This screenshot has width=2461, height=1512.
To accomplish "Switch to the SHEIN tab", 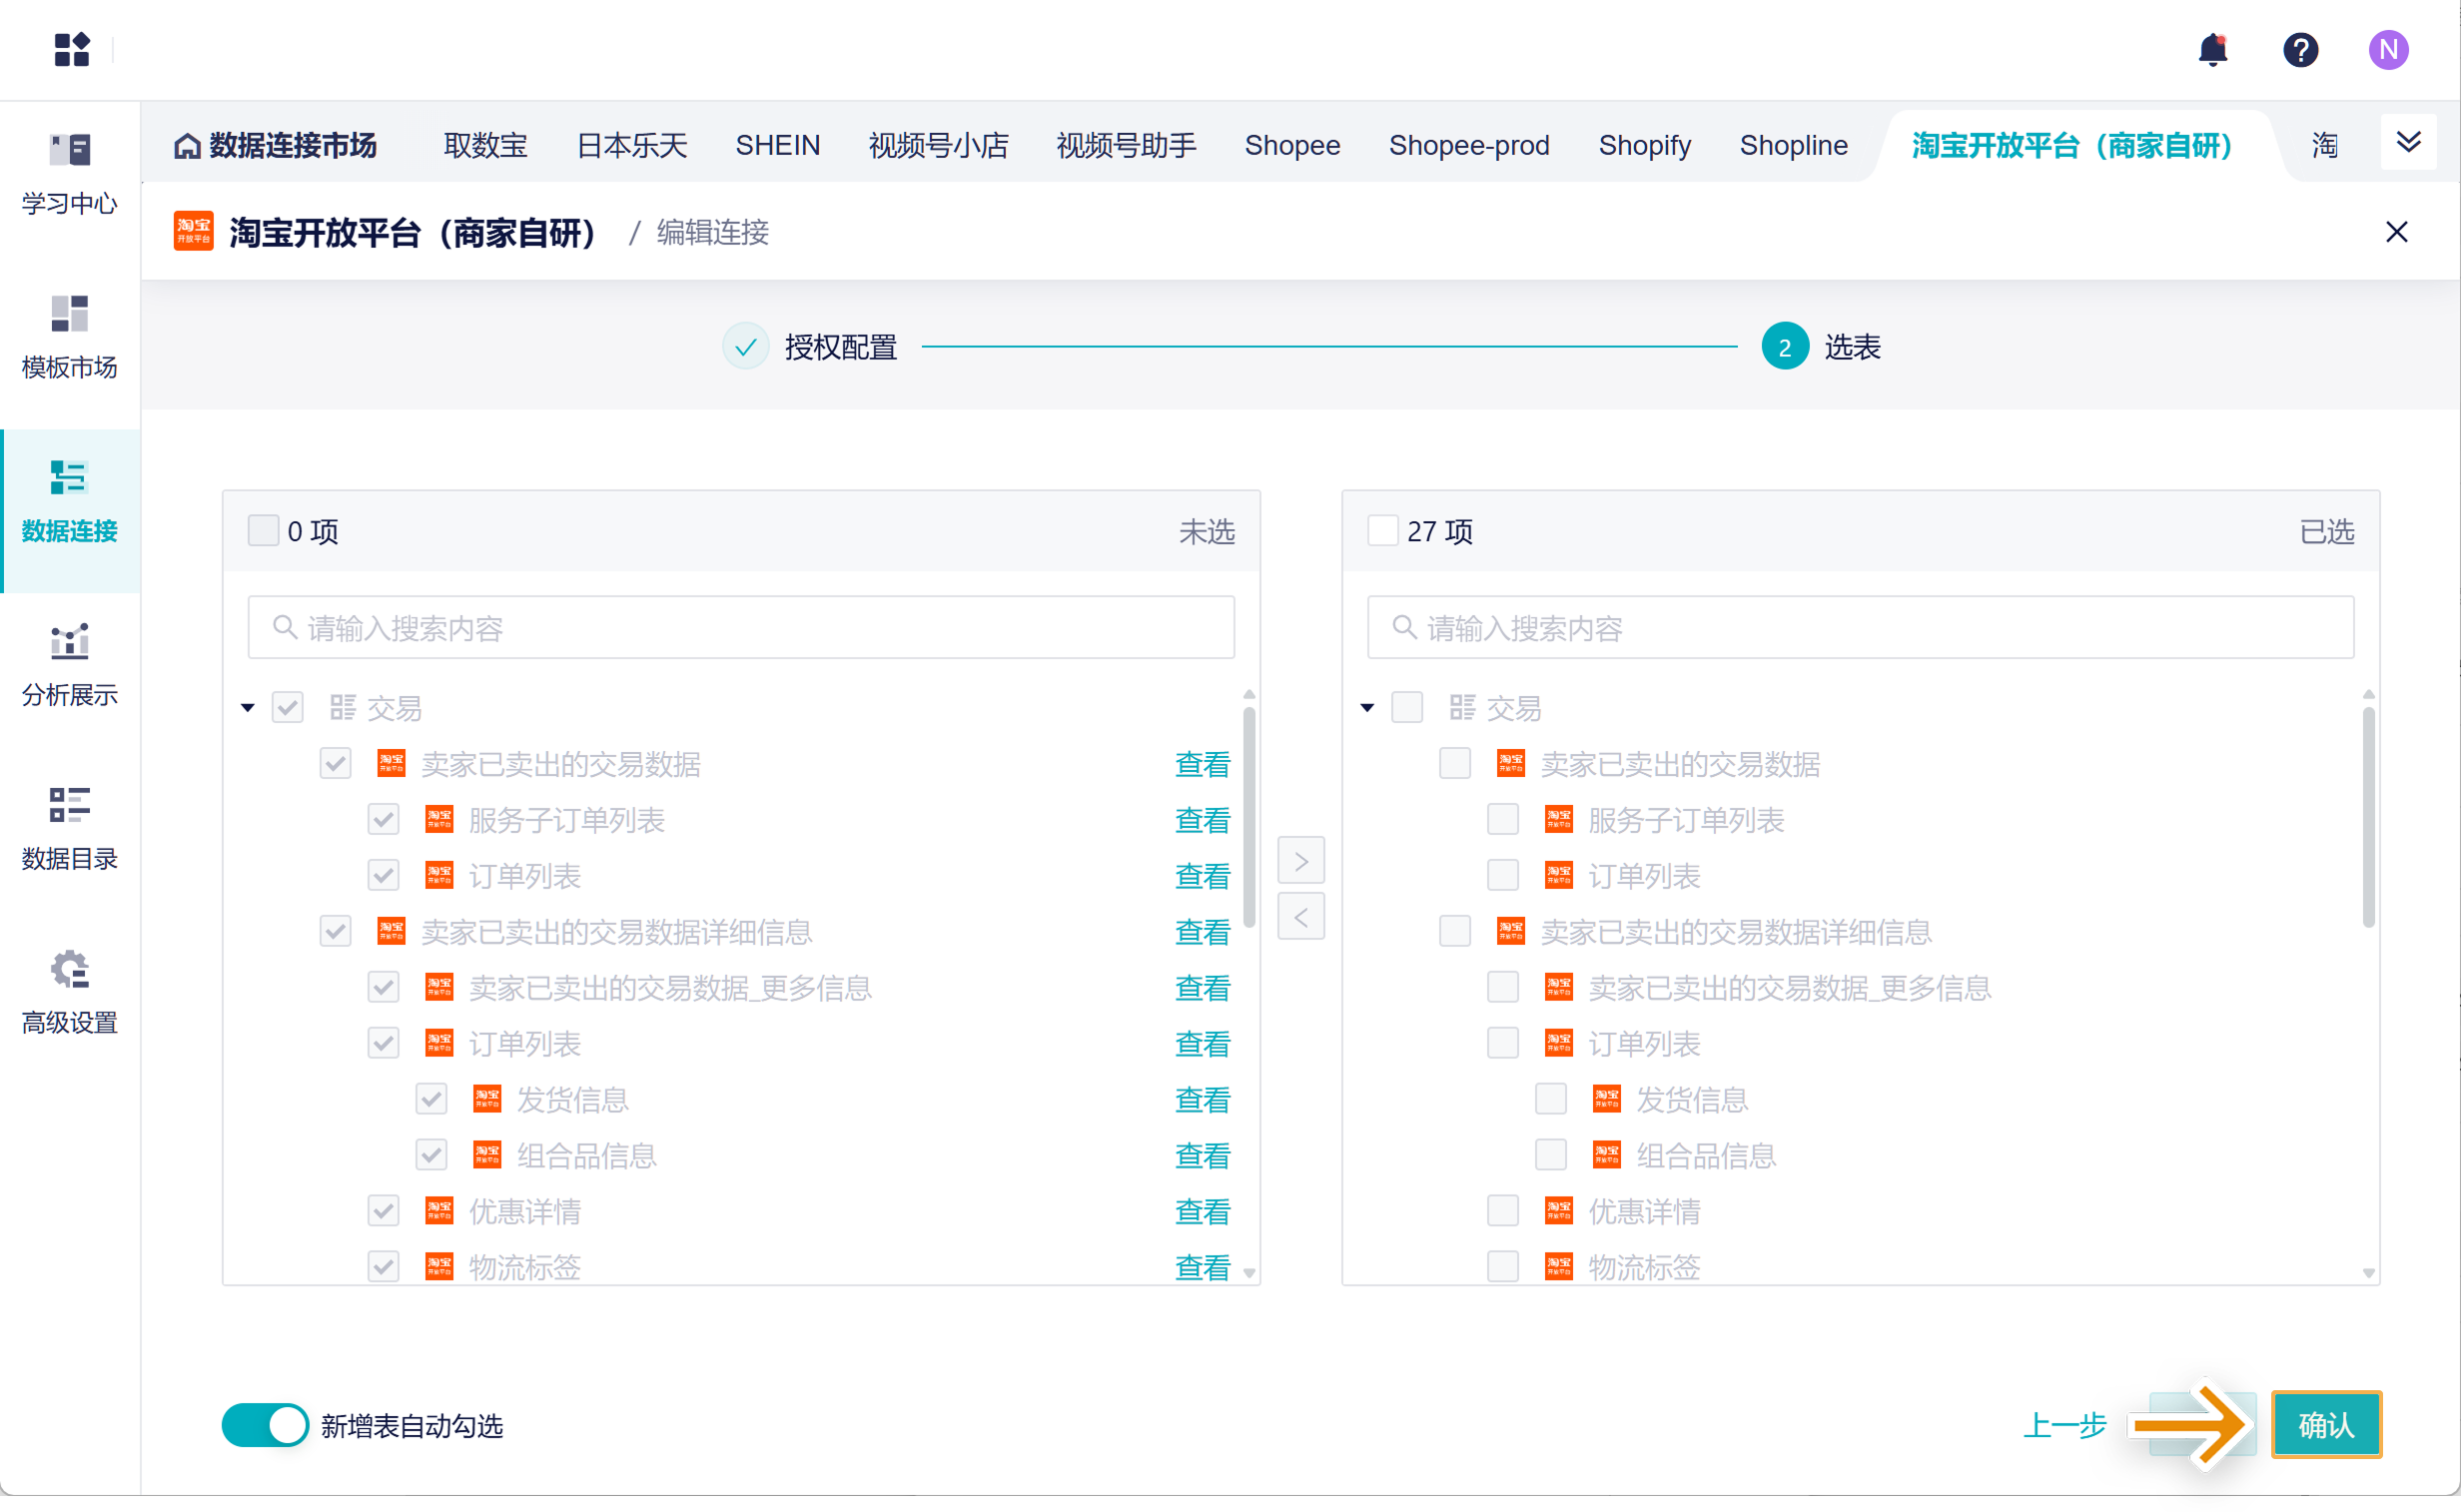I will click(x=778, y=146).
